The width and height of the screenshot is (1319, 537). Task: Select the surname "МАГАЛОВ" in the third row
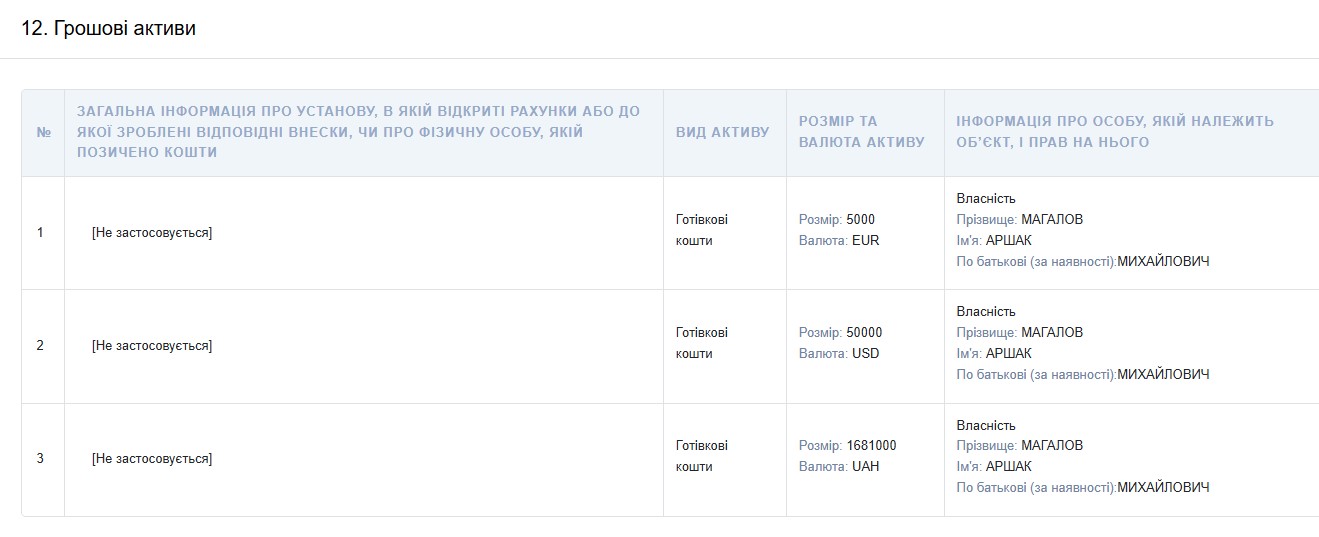(1051, 446)
